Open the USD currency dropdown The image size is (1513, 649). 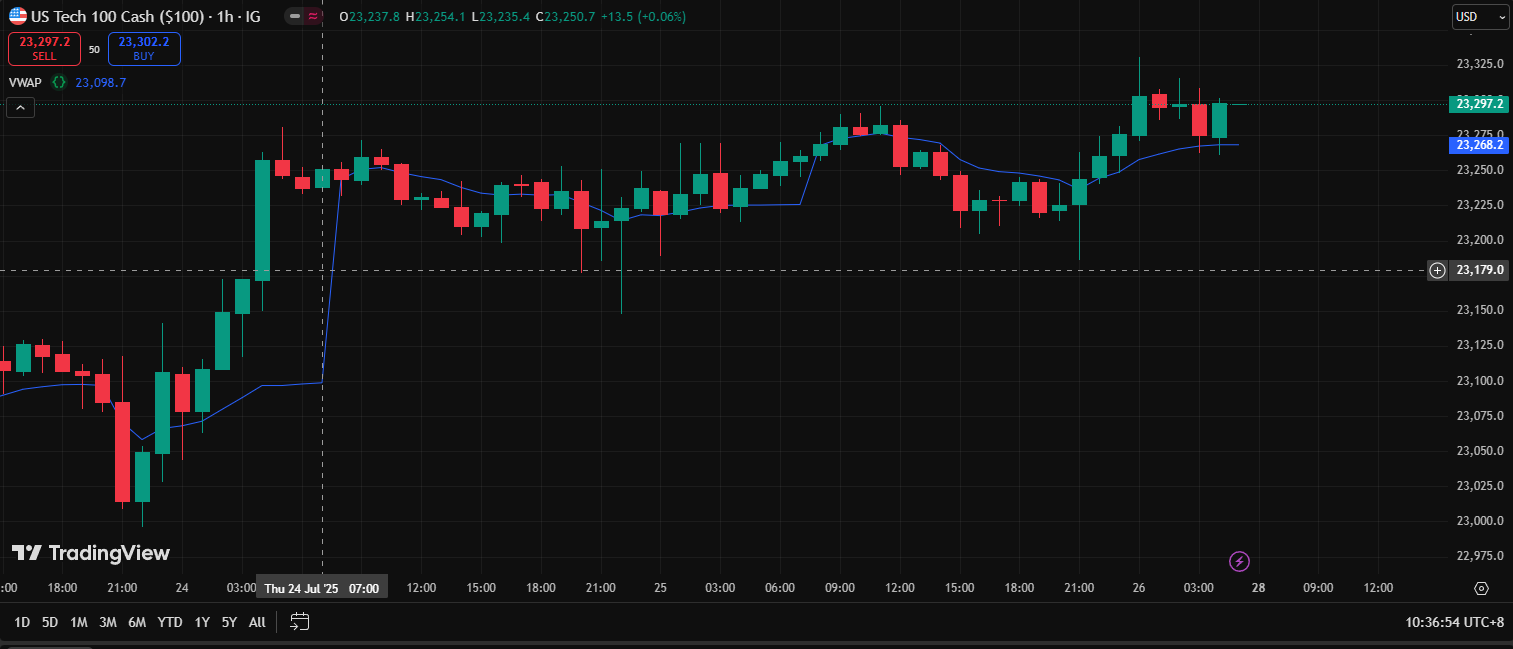click(1480, 17)
